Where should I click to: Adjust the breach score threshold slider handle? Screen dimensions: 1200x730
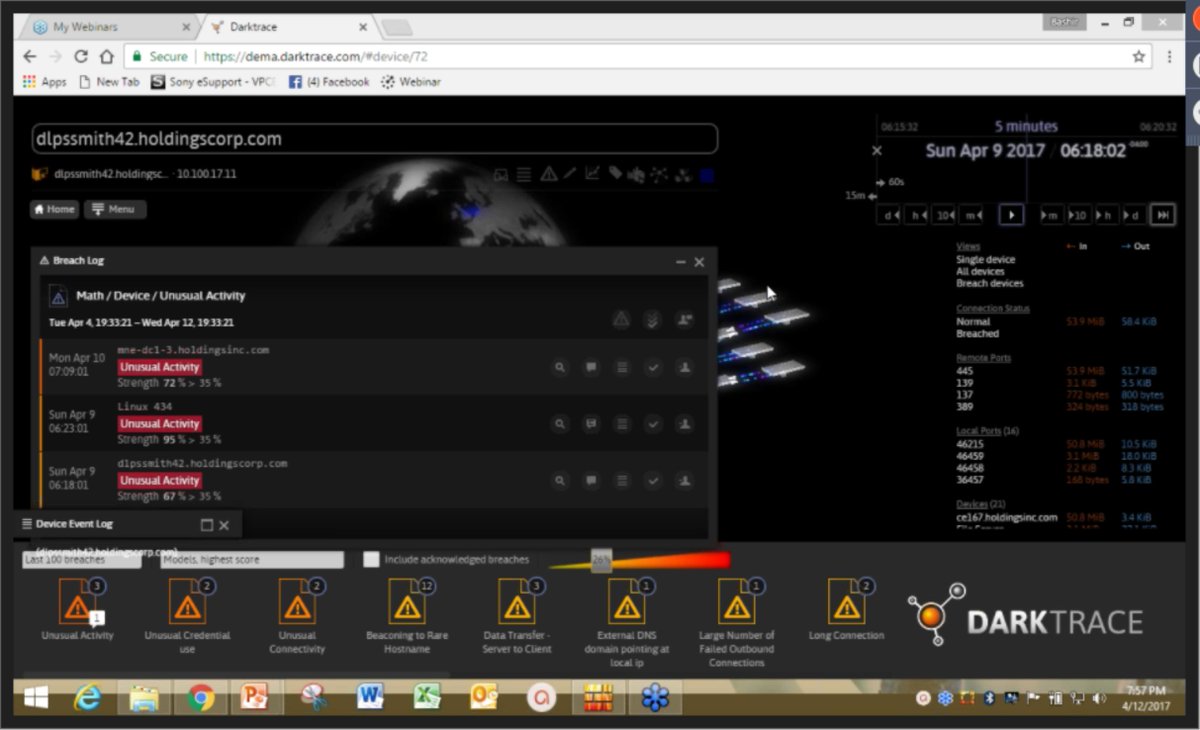(601, 561)
